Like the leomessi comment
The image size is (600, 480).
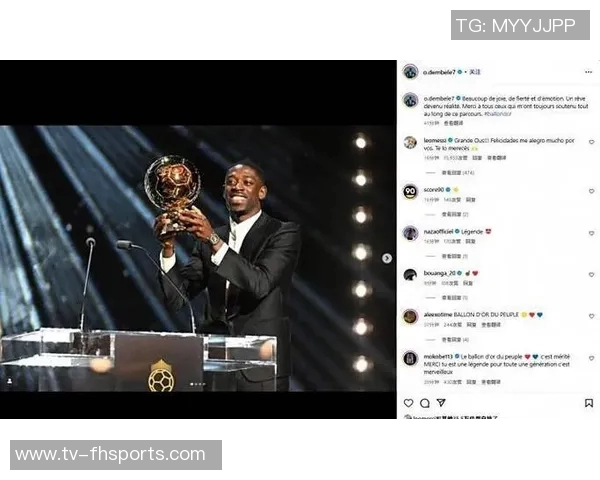pyautogui.click(x=591, y=142)
